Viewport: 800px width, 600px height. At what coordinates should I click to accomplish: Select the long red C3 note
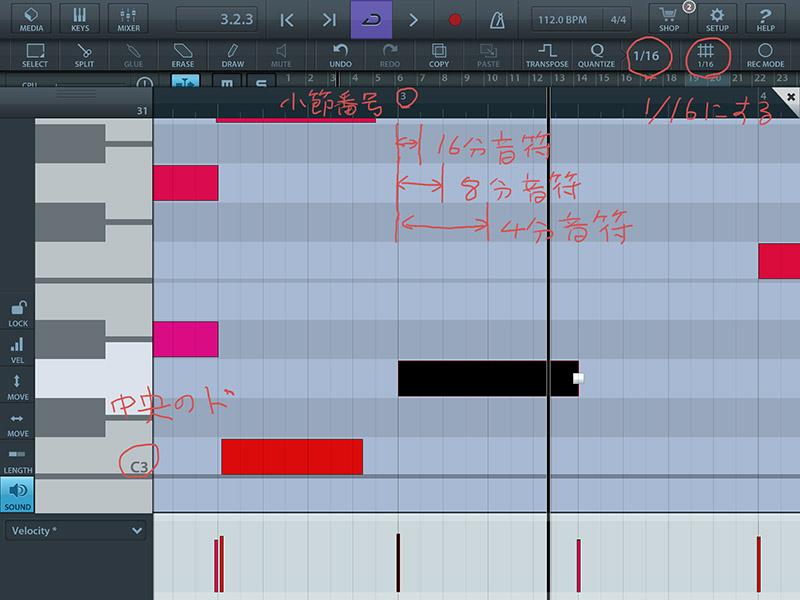point(292,457)
